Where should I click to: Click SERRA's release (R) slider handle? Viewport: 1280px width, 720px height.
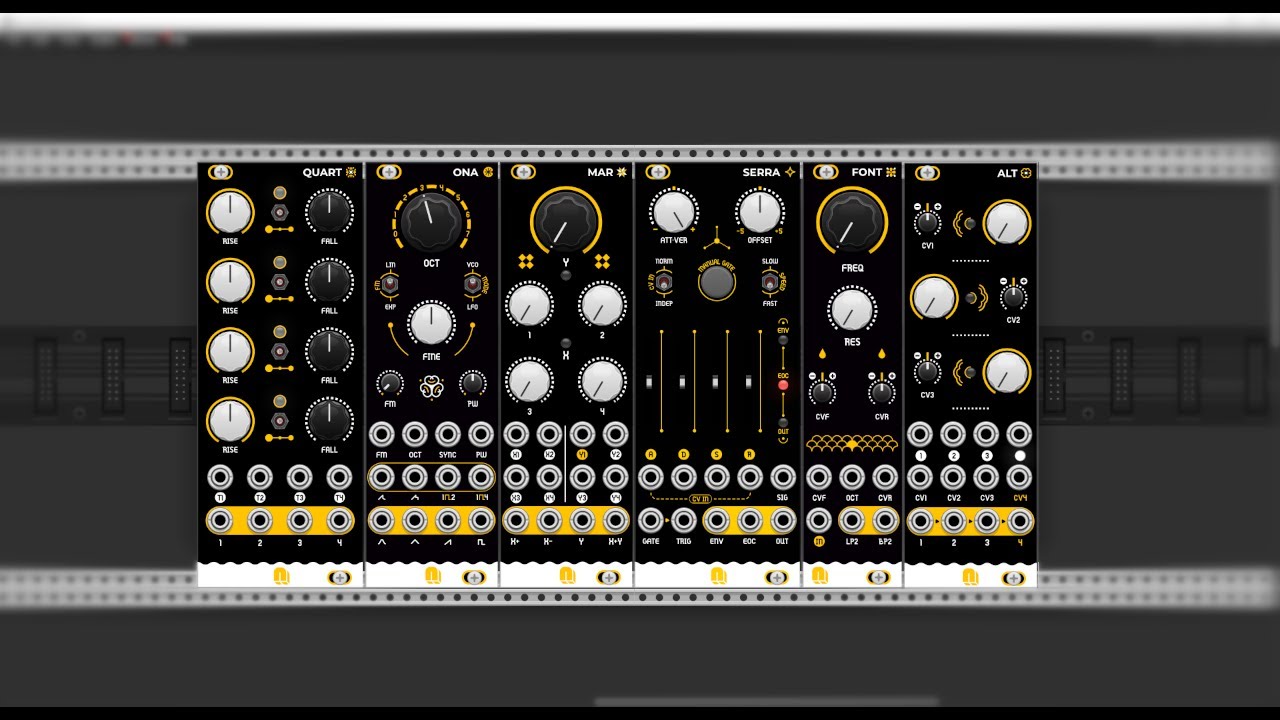(x=749, y=382)
